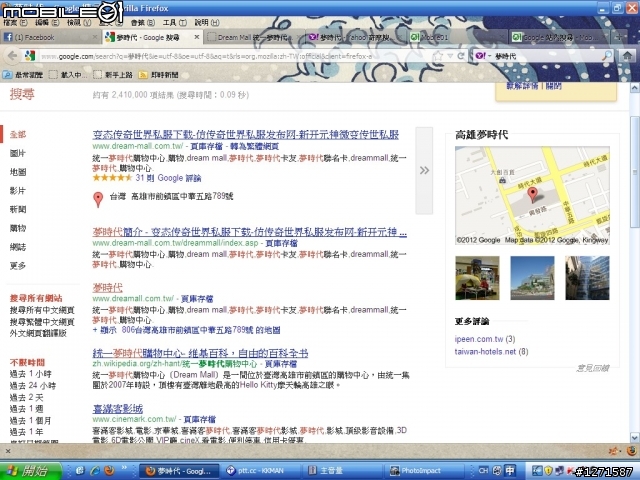Screen dimensions: 640x480
Task: Filter results to 過去 1 週
Action: [x=26, y=409]
